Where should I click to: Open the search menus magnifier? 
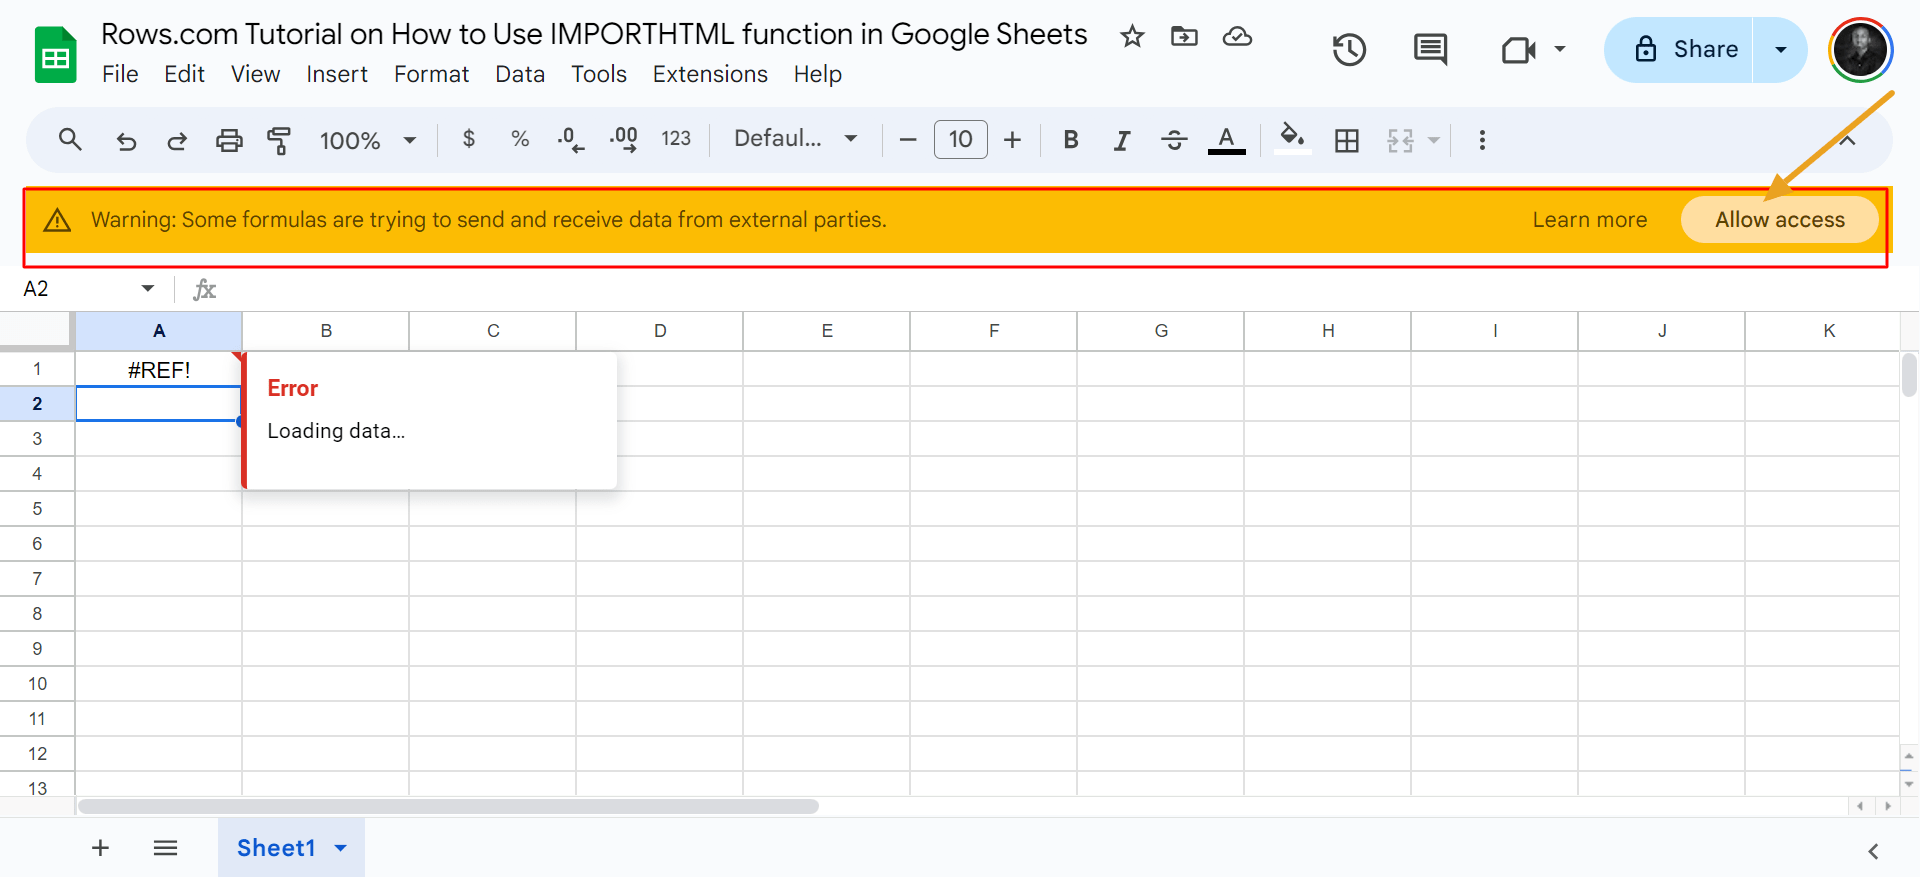click(69, 140)
